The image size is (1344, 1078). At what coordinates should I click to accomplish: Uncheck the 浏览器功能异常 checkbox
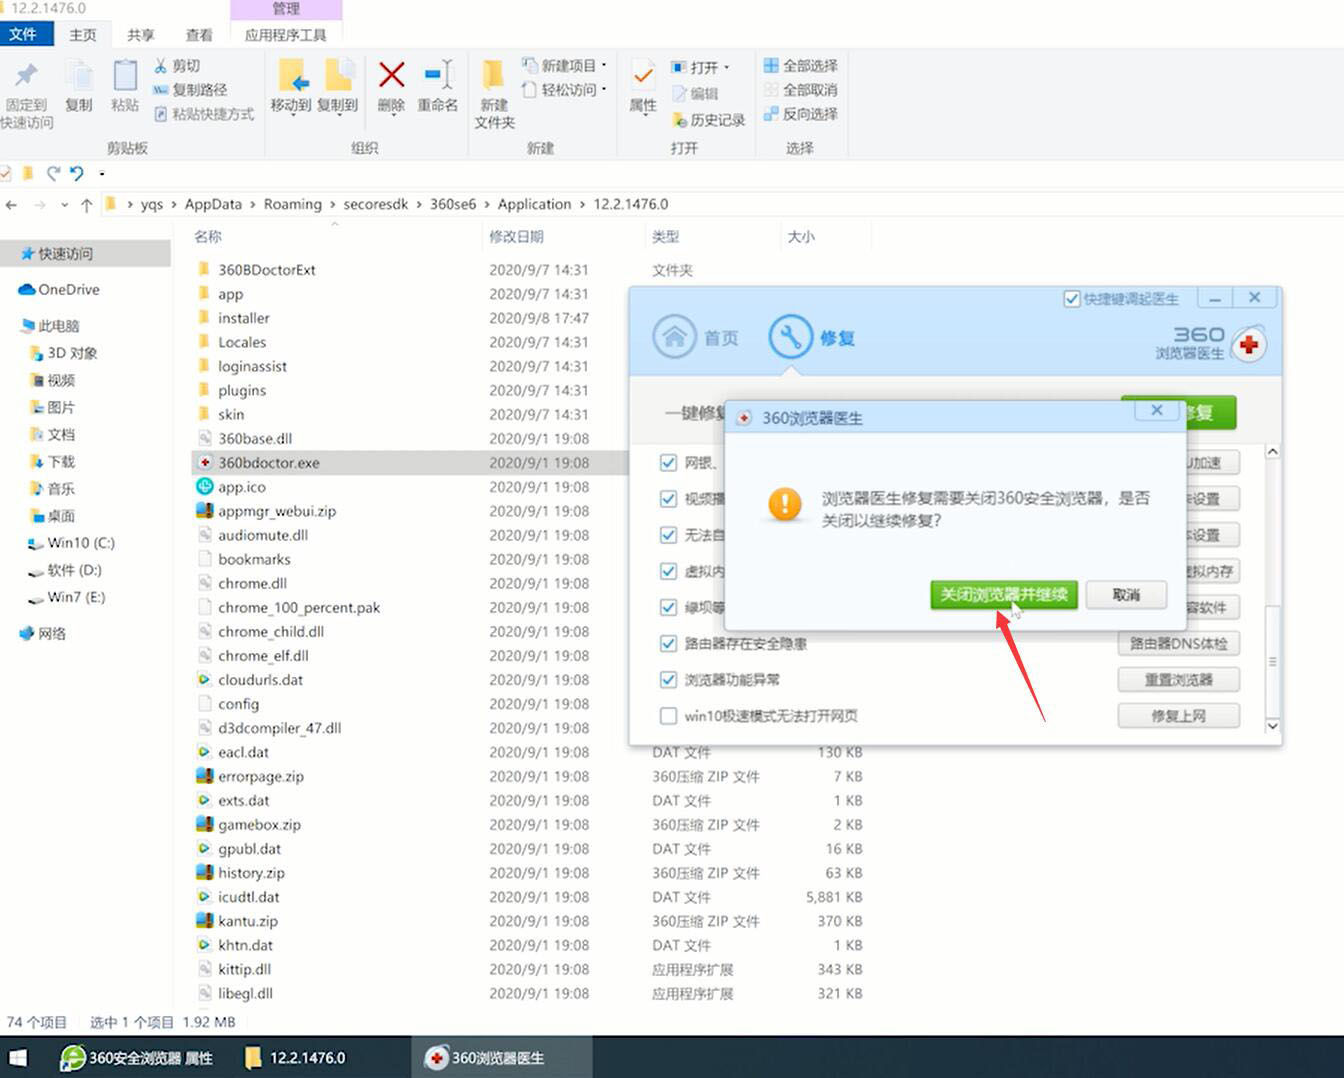(x=668, y=680)
